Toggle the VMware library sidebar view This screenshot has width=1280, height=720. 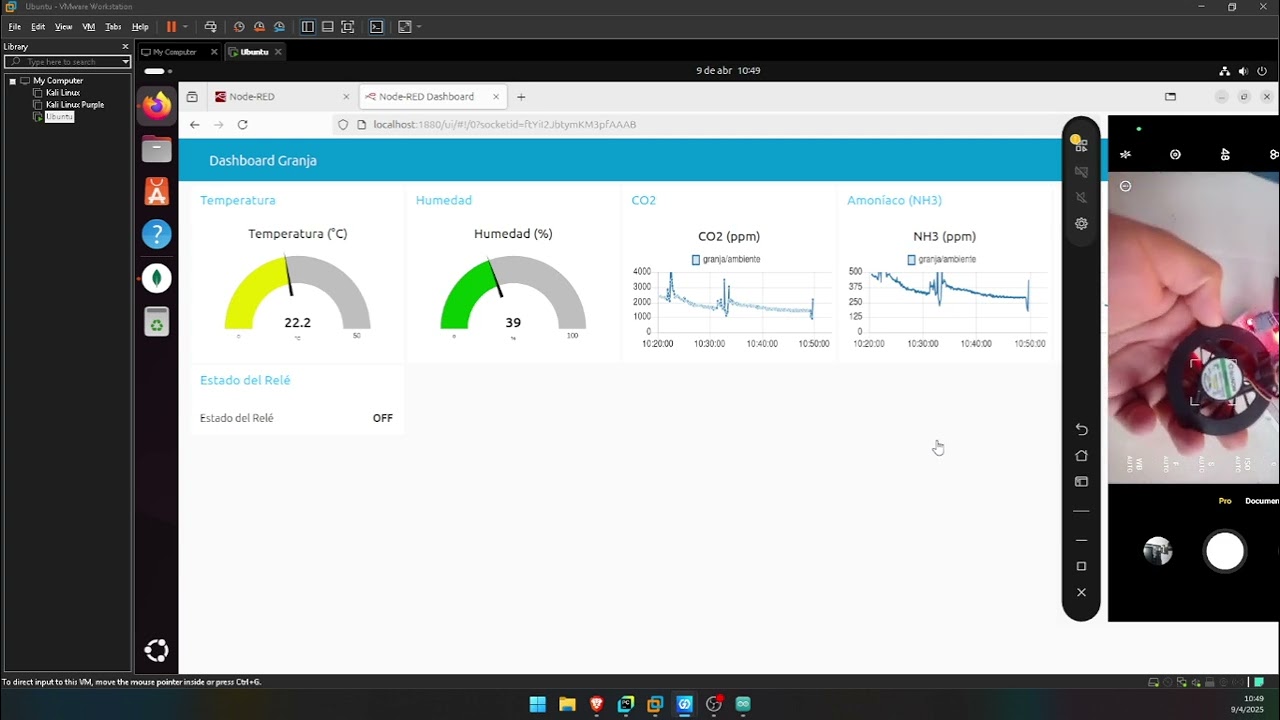pyautogui.click(x=308, y=27)
